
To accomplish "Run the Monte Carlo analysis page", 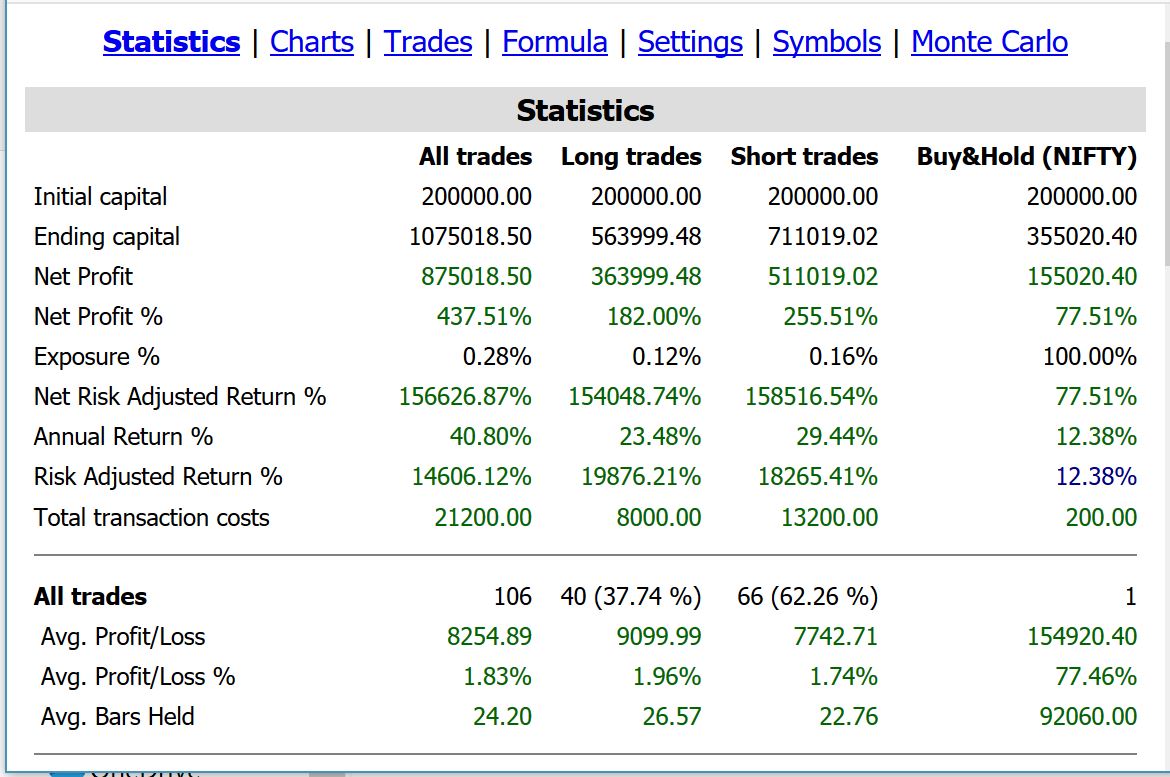I will [989, 42].
